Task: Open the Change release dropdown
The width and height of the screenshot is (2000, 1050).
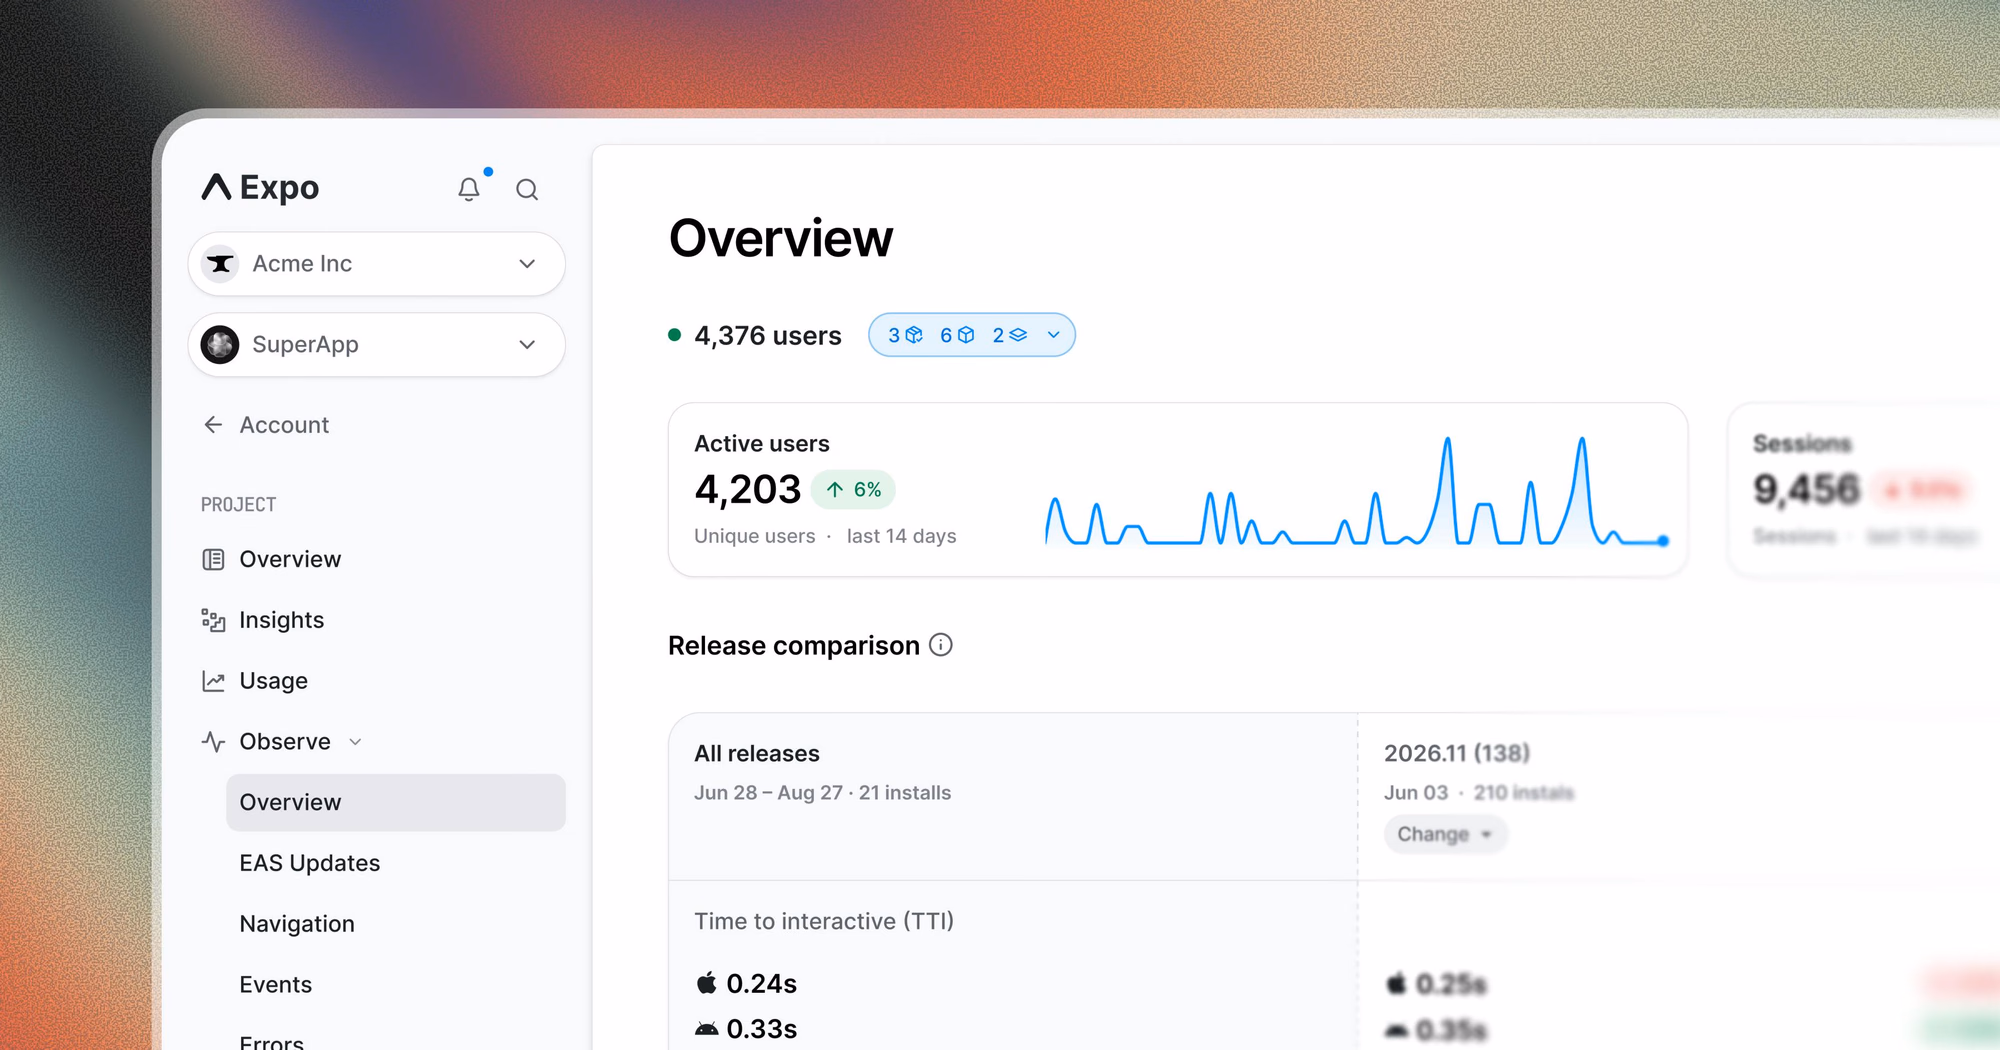Action: [1445, 834]
